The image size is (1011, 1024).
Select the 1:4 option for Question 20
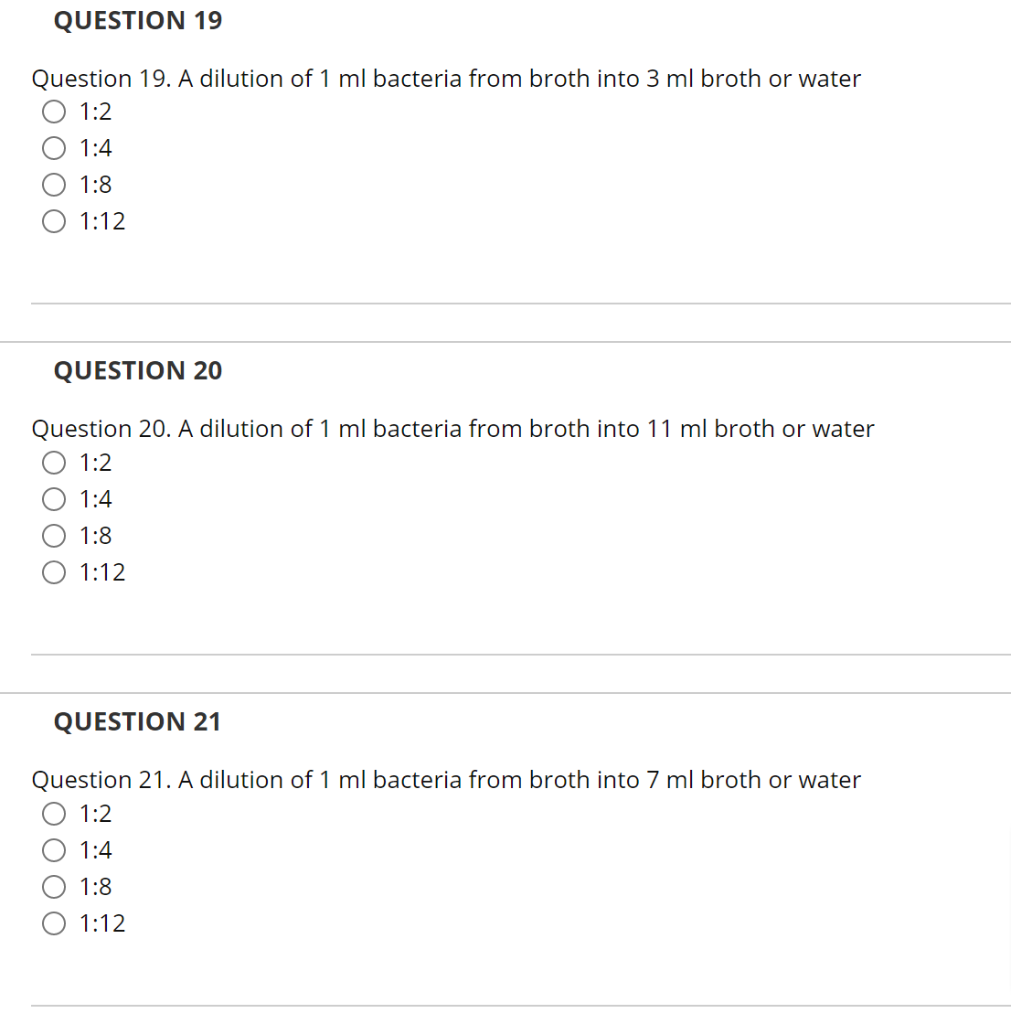click(x=53, y=499)
